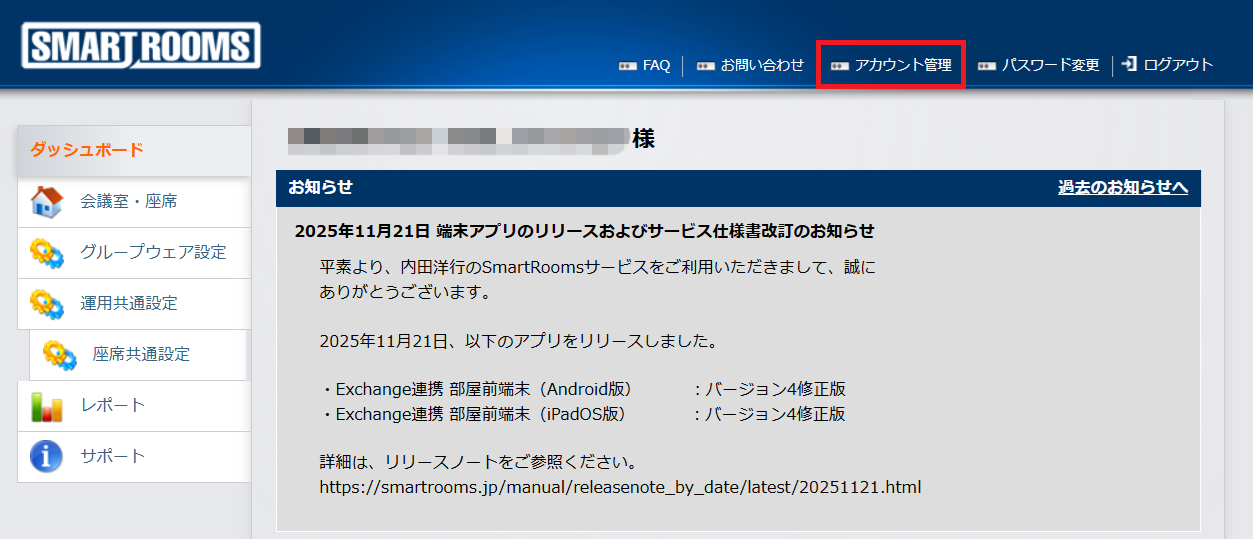The height and width of the screenshot is (539, 1253).
Task: Click the small icon beside FAQ
Action: [x=627, y=66]
